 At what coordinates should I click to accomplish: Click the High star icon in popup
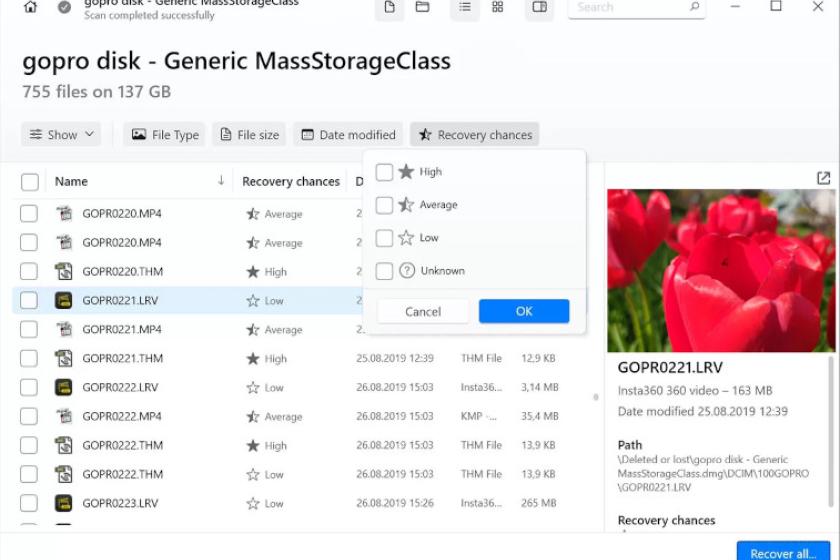point(407,171)
